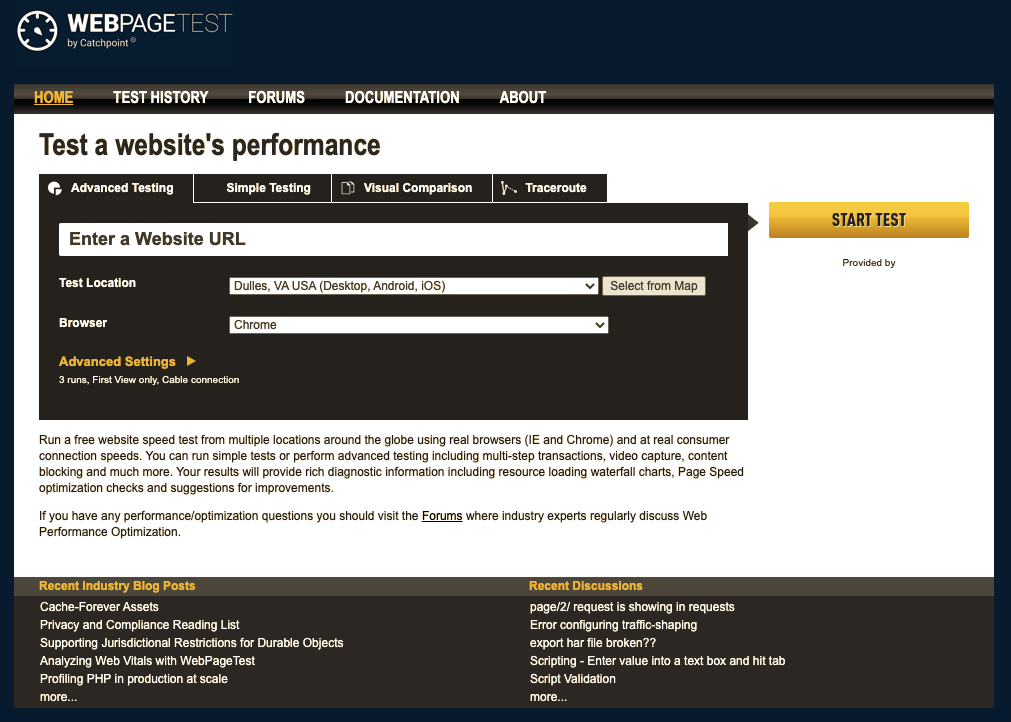The image size is (1011, 722).
Task: Open Supporting Jurisdictional Restrictions for Durable Objects
Action: [191, 643]
